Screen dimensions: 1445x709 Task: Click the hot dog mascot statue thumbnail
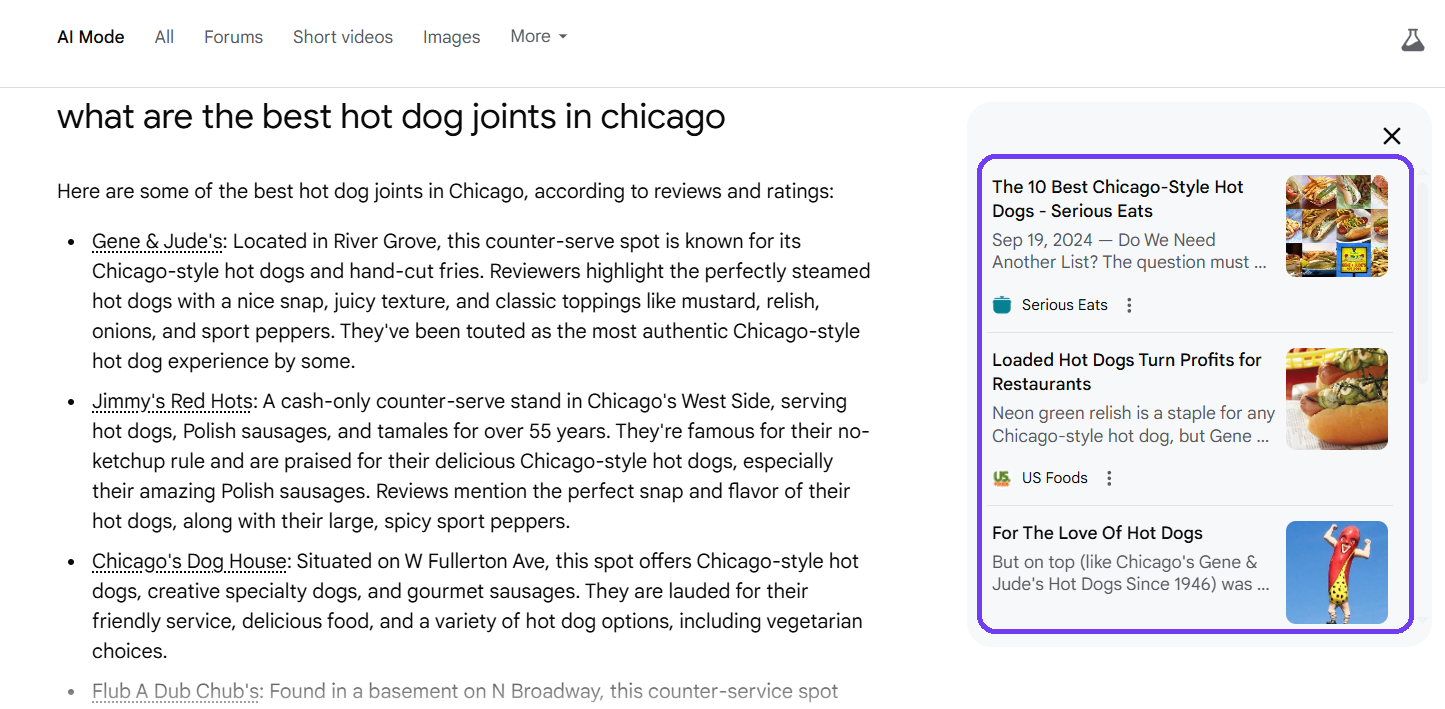click(x=1336, y=572)
